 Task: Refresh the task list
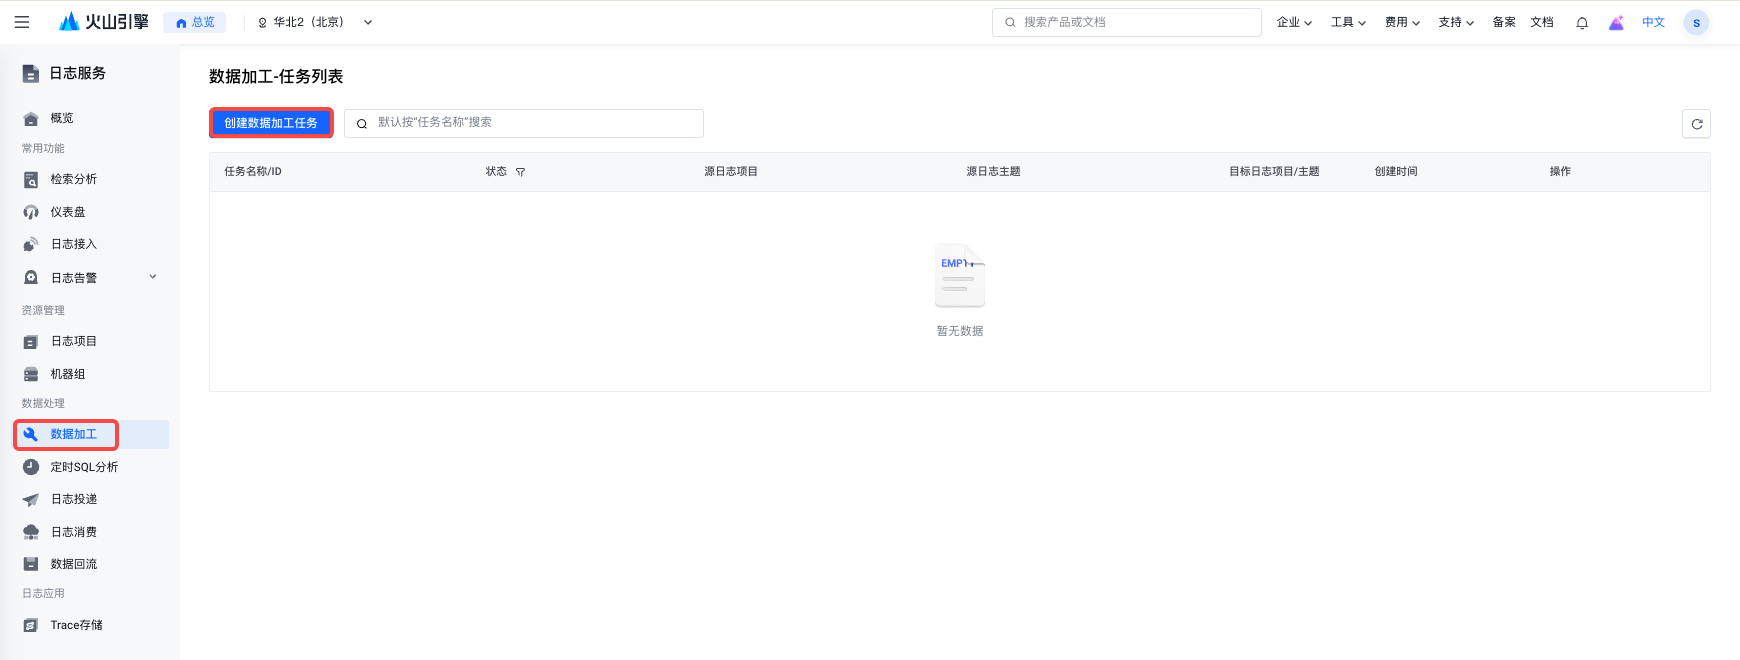coord(1696,124)
